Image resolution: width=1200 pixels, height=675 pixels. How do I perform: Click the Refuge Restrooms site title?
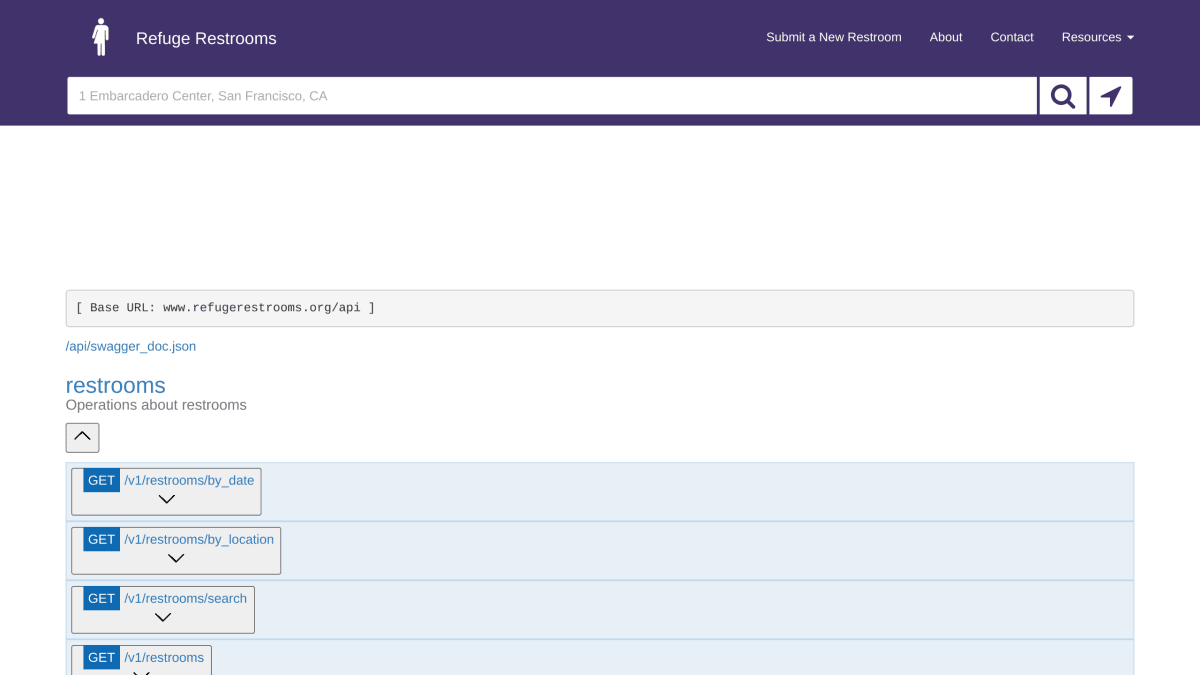coord(206,38)
